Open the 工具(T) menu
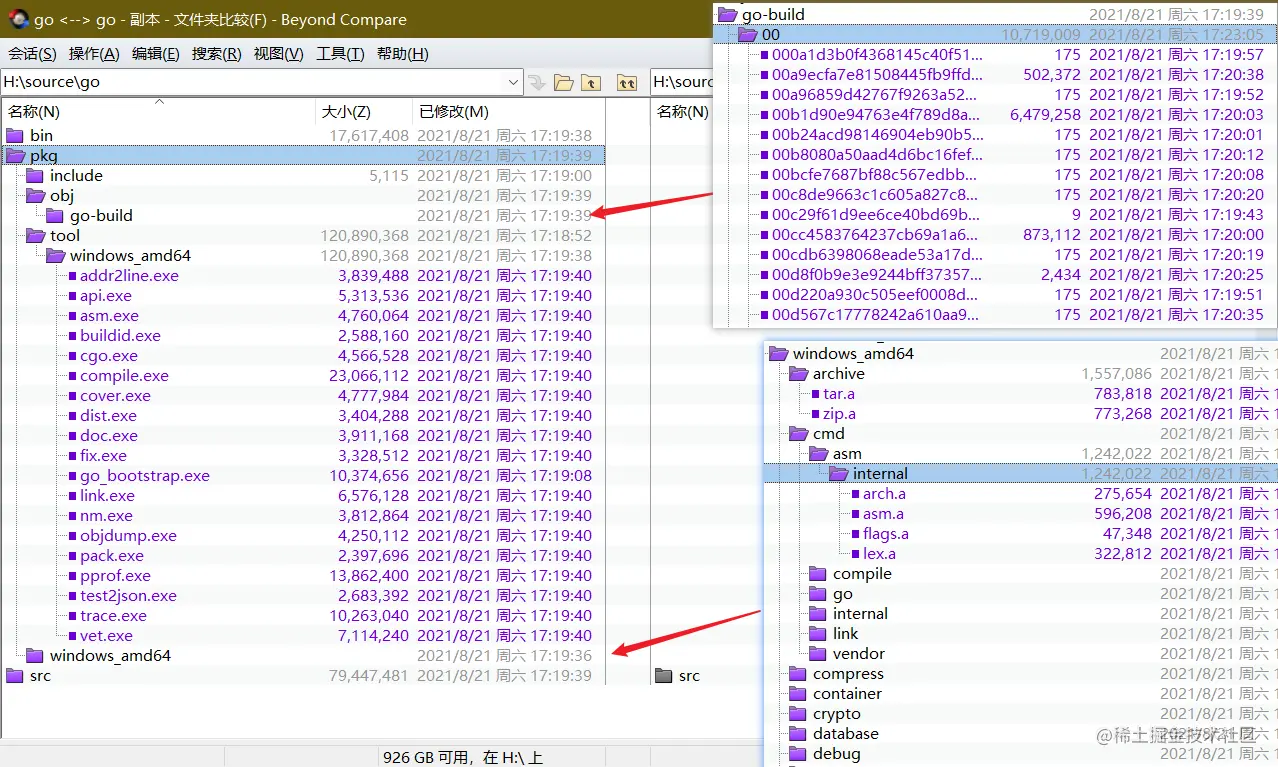Viewport: 1278px width, 767px height. 340,54
